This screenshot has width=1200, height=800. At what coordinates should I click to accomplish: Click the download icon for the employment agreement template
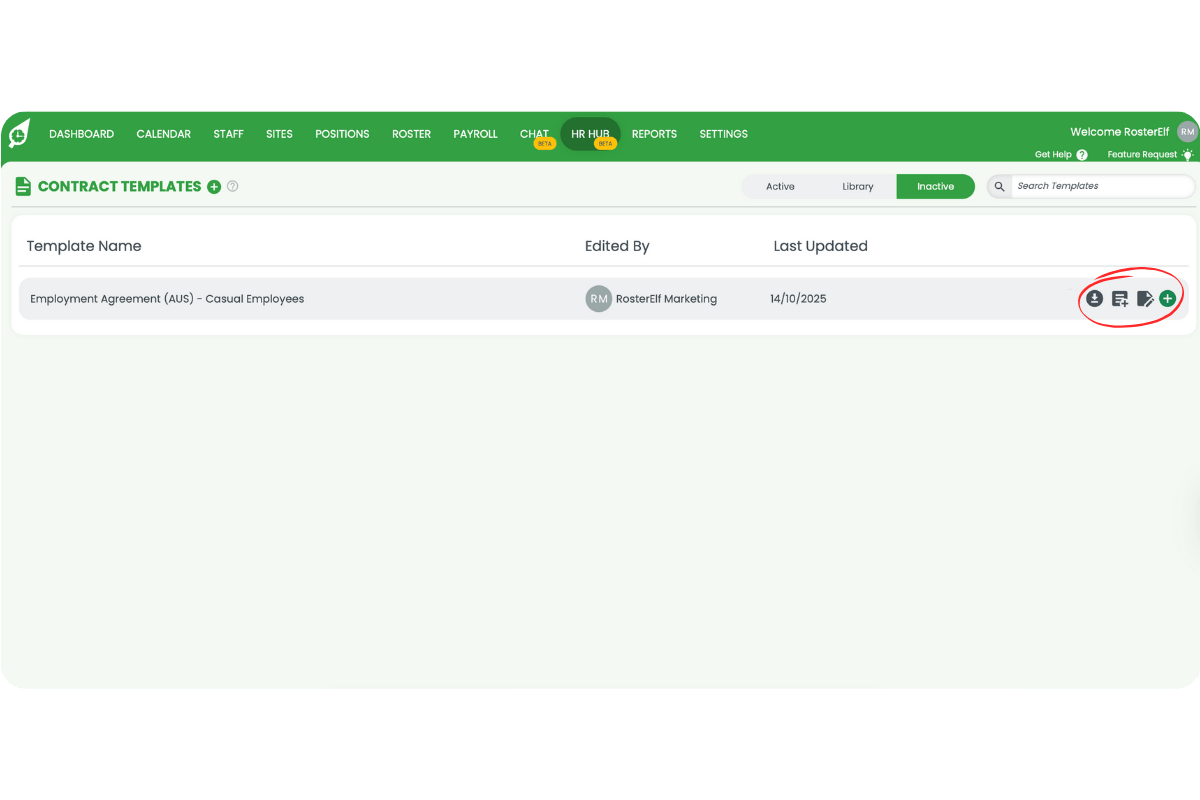[1094, 298]
